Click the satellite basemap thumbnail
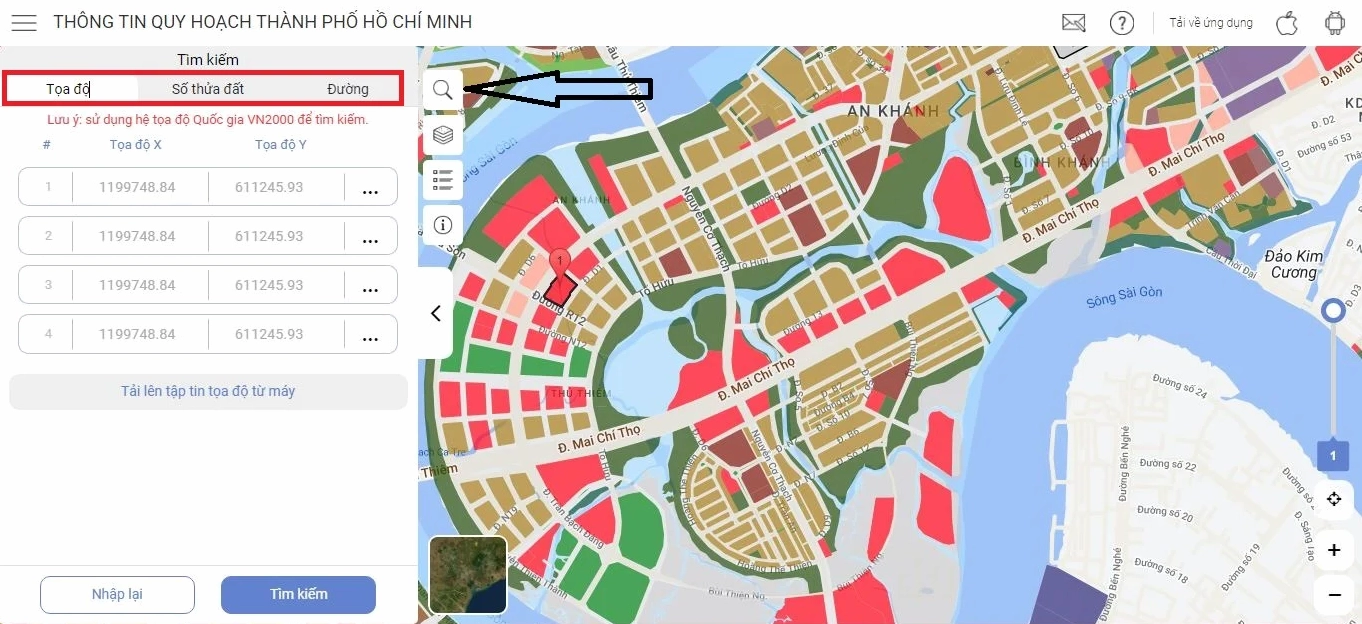1362x624 pixels. point(467,576)
